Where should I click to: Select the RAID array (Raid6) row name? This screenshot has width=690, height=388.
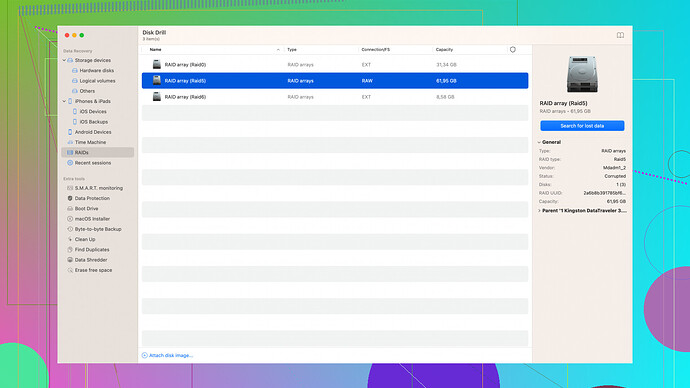(x=185, y=97)
